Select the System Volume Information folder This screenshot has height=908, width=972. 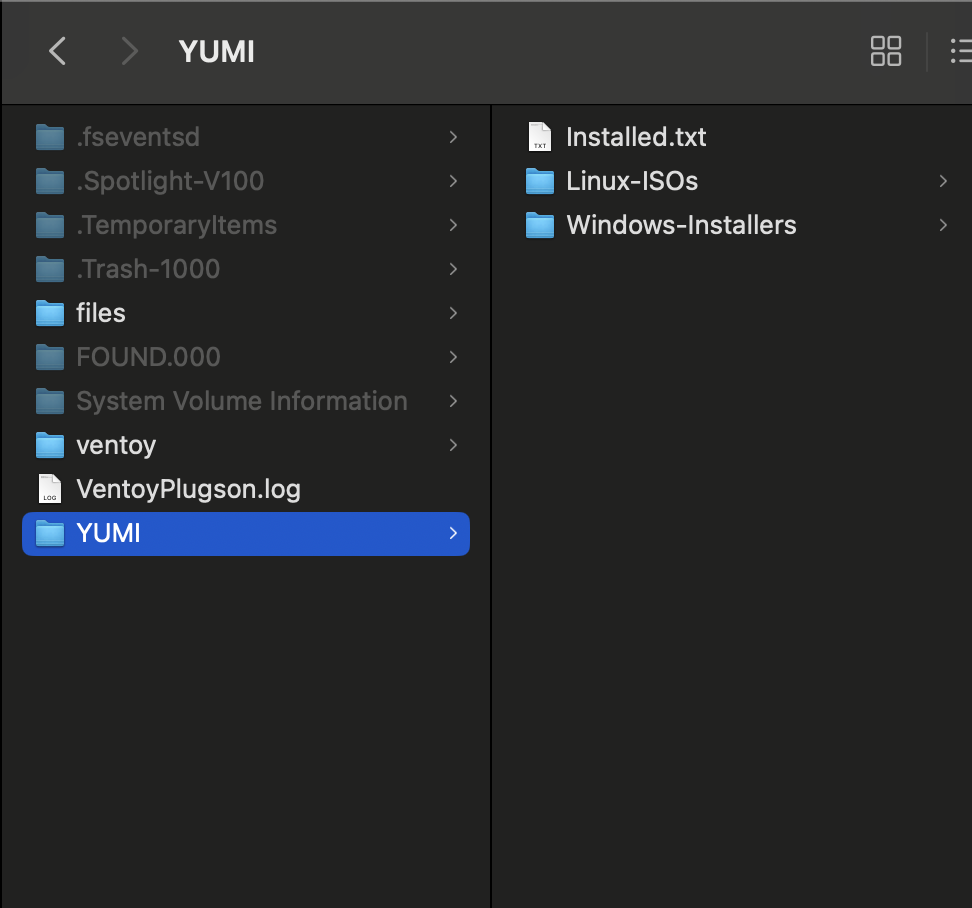click(245, 401)
